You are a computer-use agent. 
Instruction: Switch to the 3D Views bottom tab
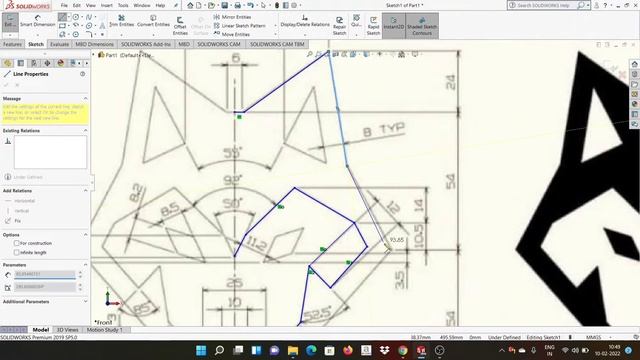(67, 330)
